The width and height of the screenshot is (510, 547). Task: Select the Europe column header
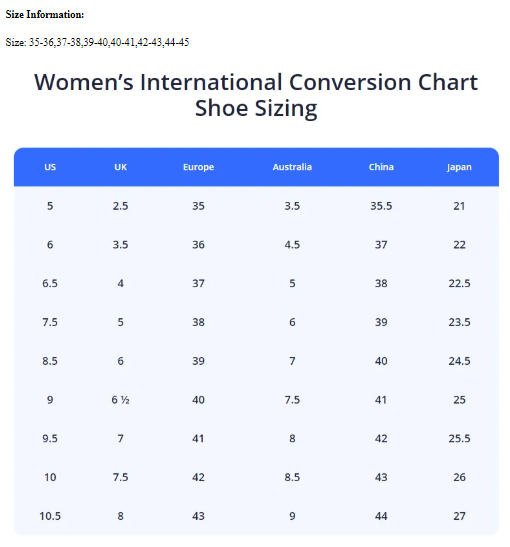198,167
